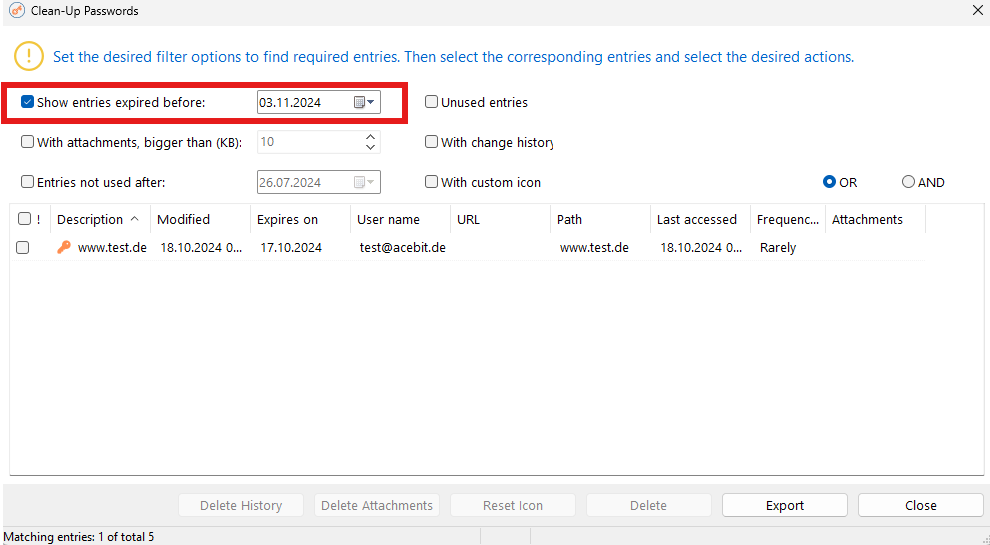The height and width of the screenshot is (545, 990).
Task: Click user name test@acebit.de cell
Action: [x=403, y=248]
